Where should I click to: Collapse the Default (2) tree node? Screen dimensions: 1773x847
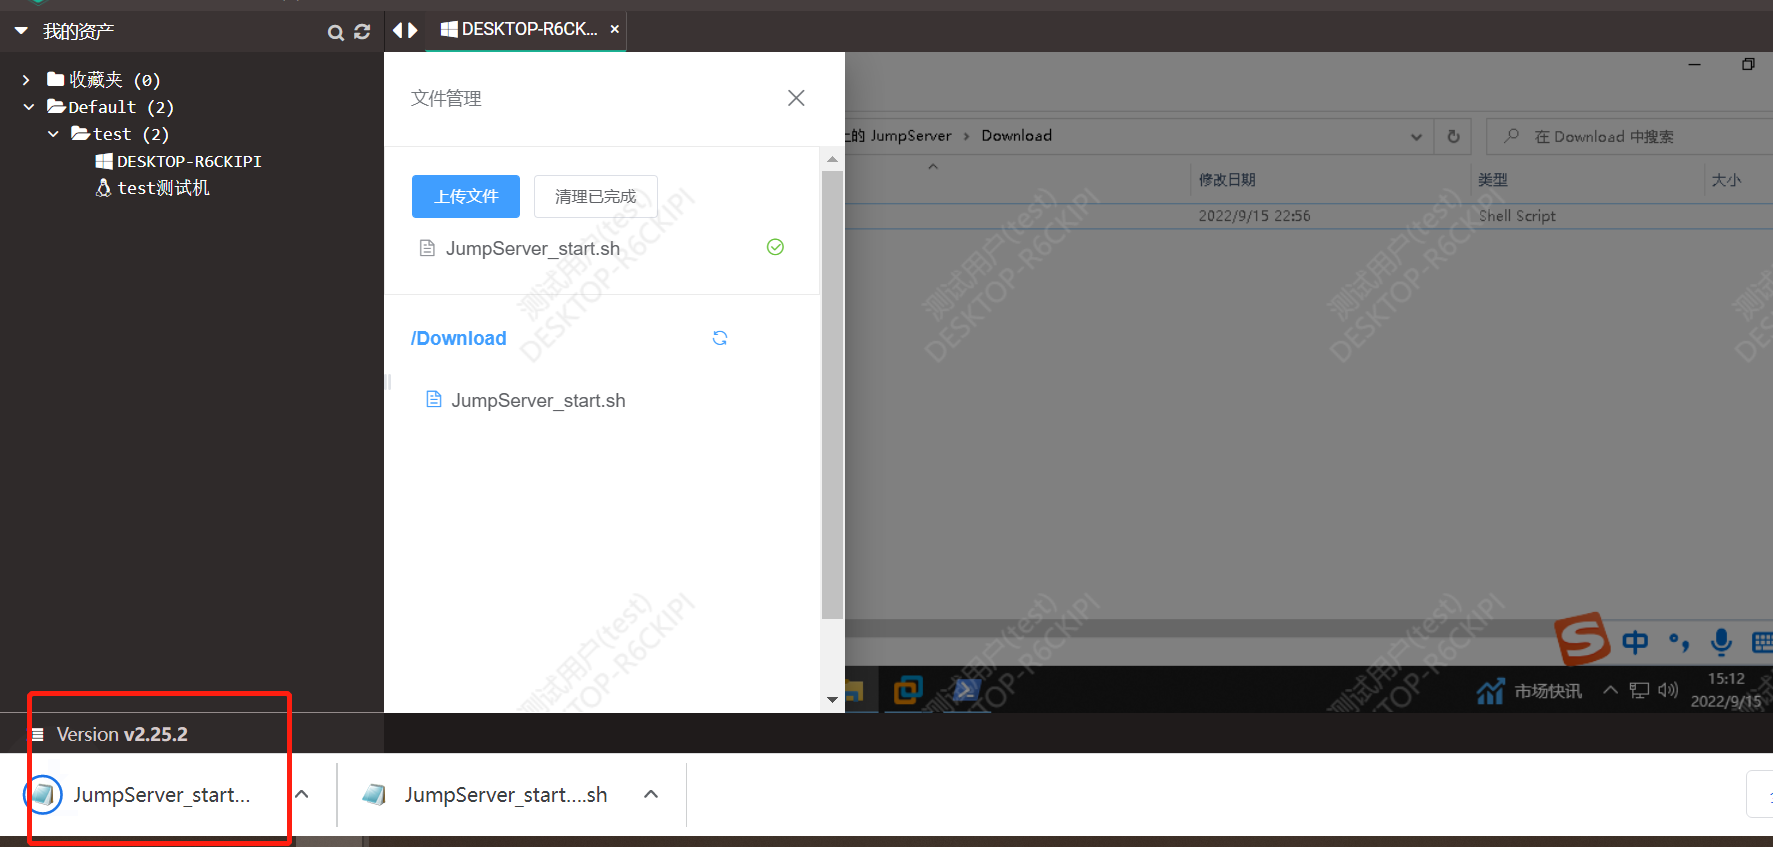29,106
